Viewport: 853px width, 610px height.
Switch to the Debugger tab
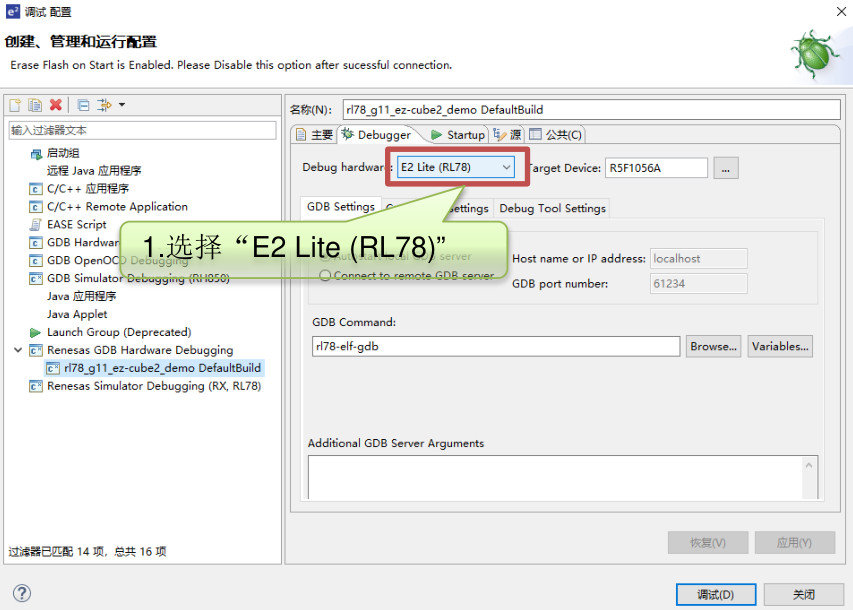click(x=376, y=135)
